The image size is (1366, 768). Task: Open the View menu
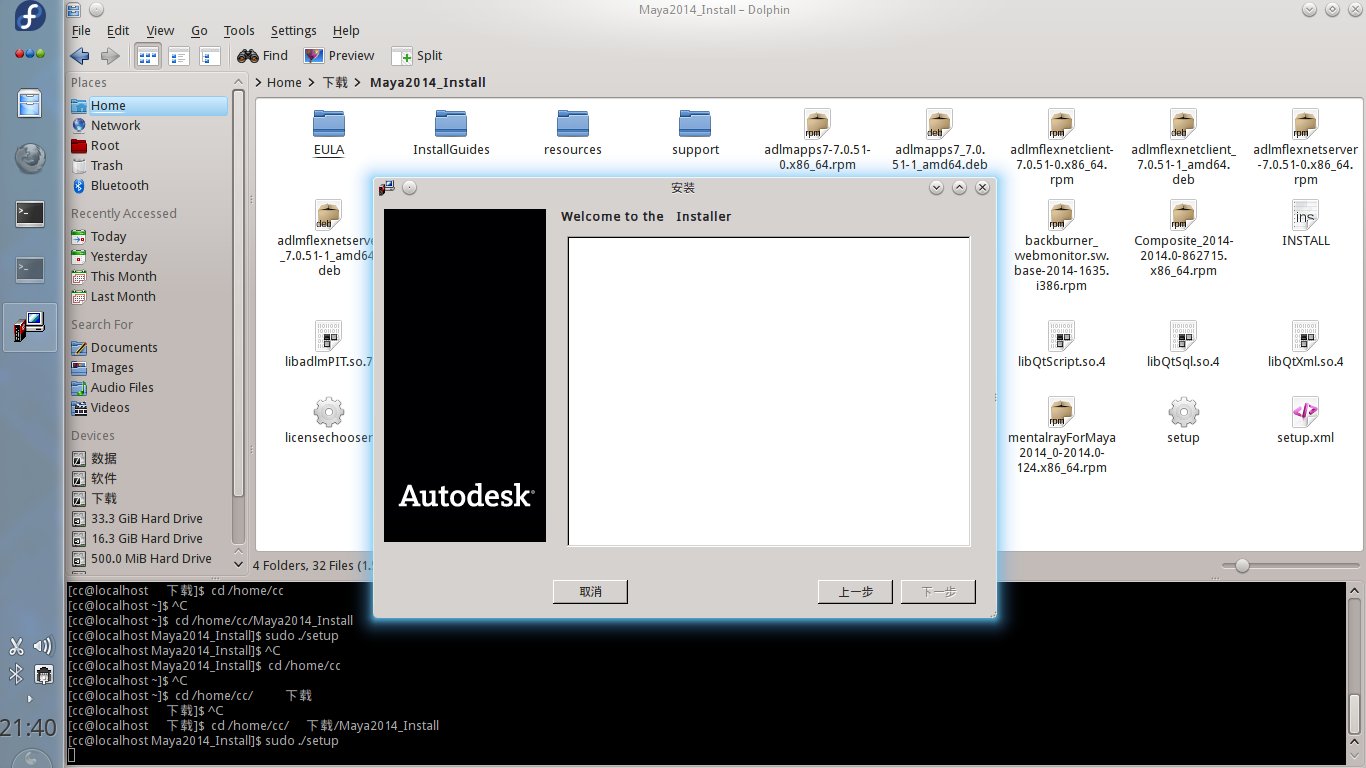click(x=160, y=31)
